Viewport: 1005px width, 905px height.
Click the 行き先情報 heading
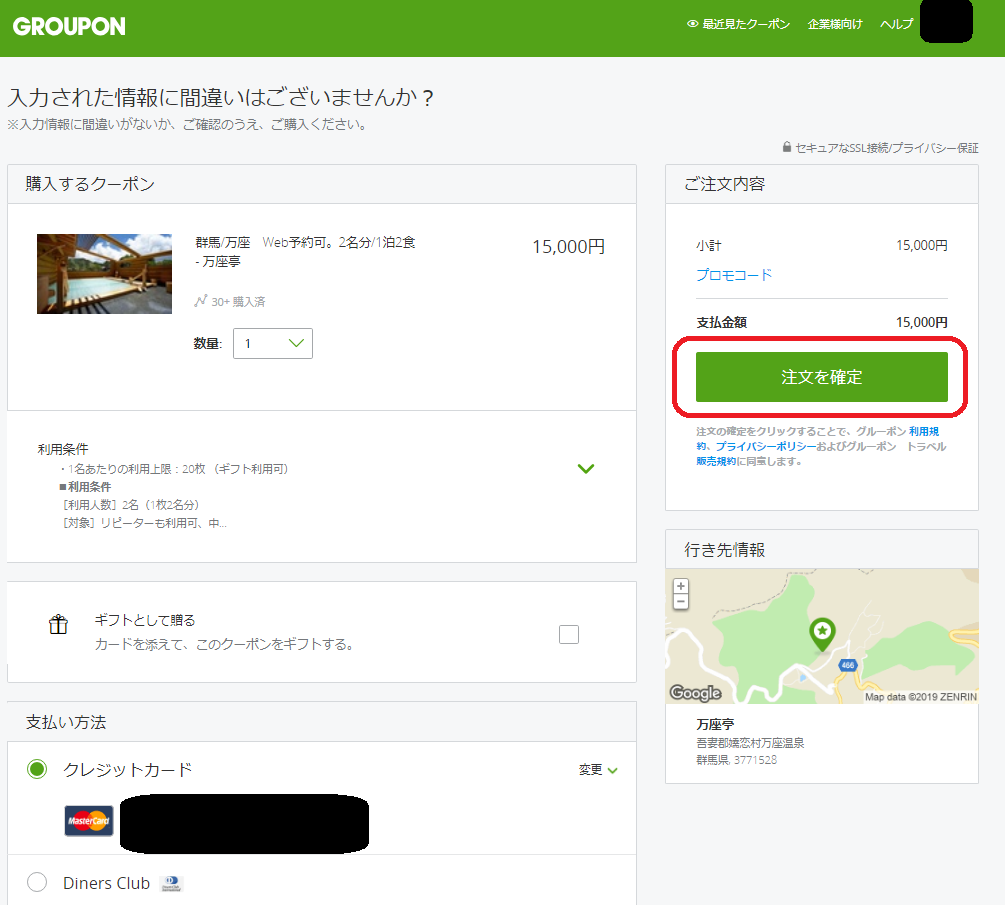pos(725,550)
